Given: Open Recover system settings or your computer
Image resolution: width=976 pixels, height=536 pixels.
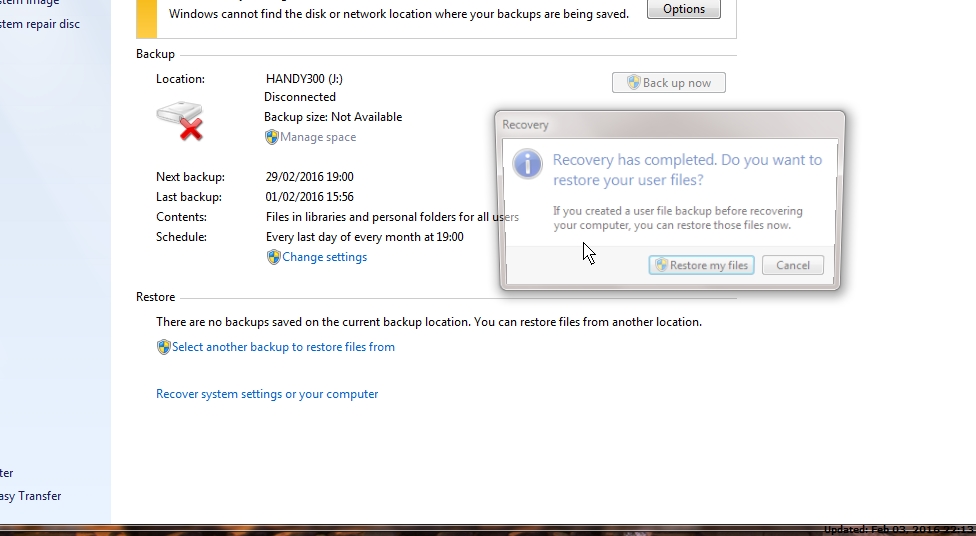Looking at the screenshot, I should coord(267,394).
